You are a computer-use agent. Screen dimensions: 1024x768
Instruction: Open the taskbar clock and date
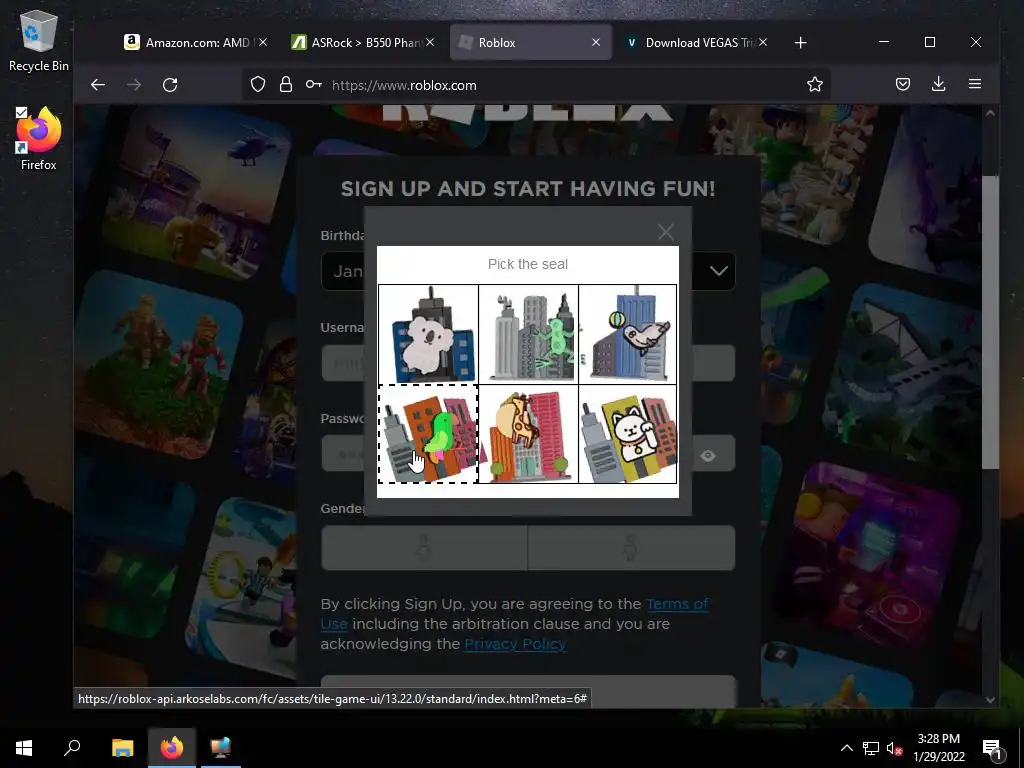tap(938, 747)
